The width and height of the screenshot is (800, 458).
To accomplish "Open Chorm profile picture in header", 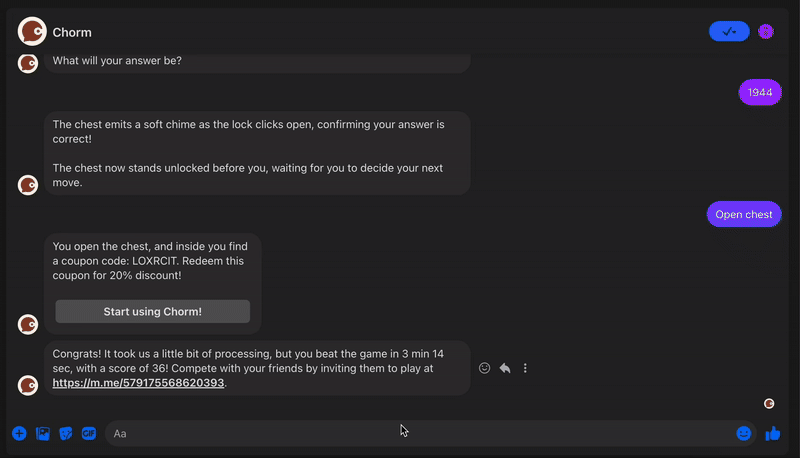I will pos(32,32).
